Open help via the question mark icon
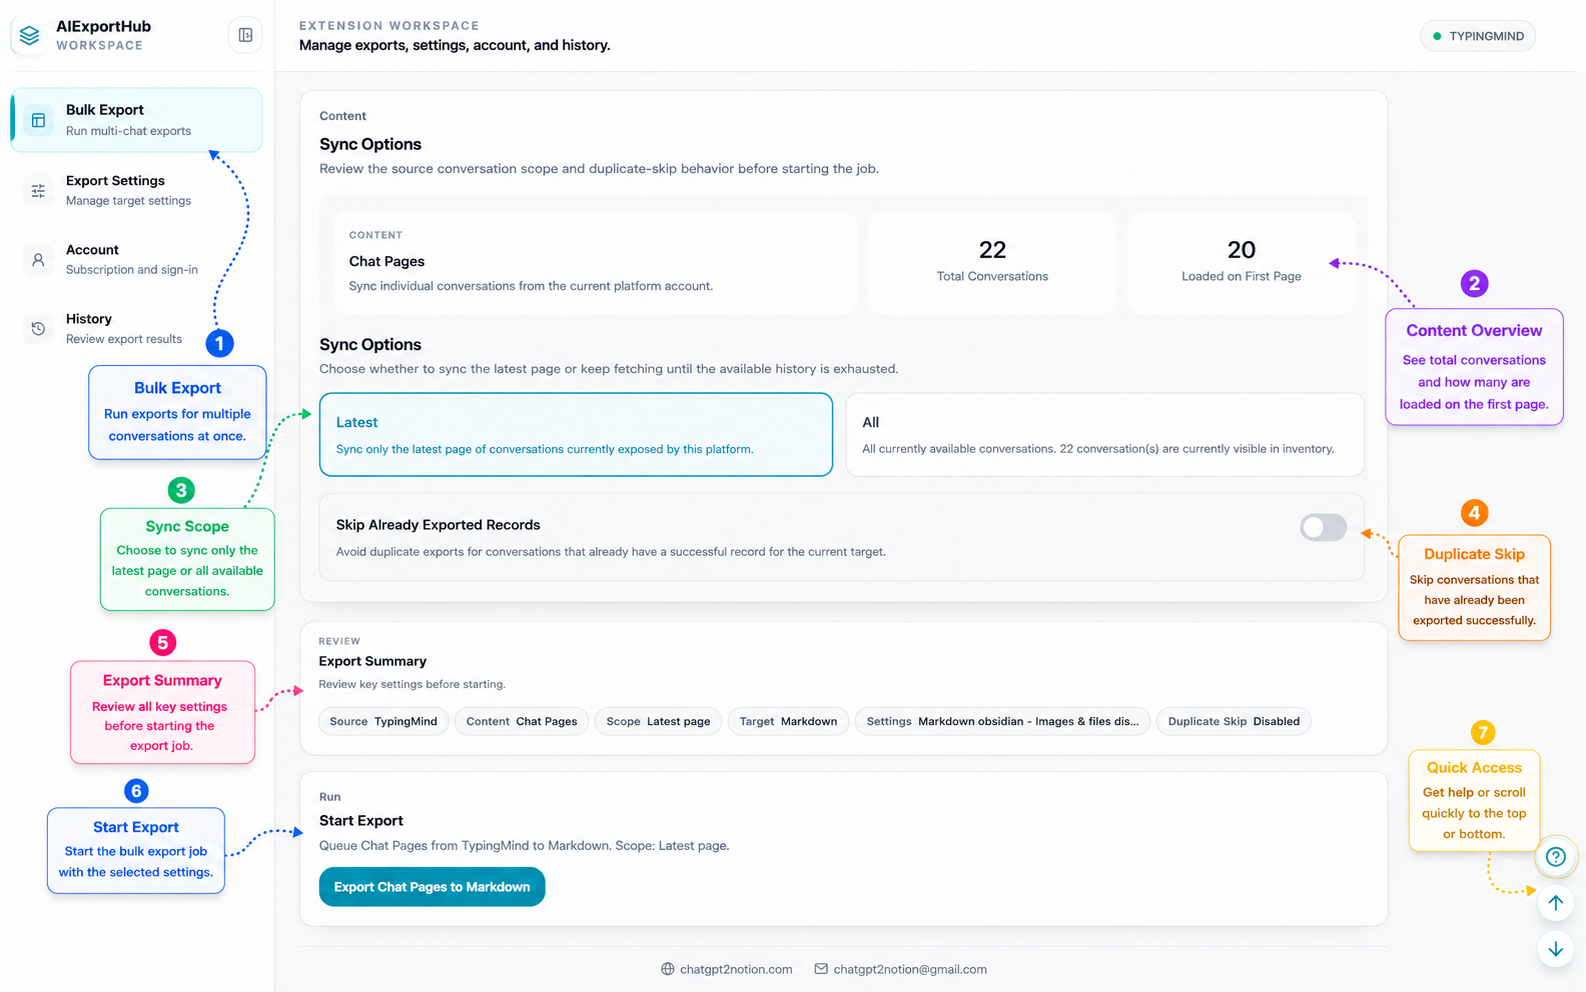The height and width of the screenshot is (992, 1586). coord(1555,856)
